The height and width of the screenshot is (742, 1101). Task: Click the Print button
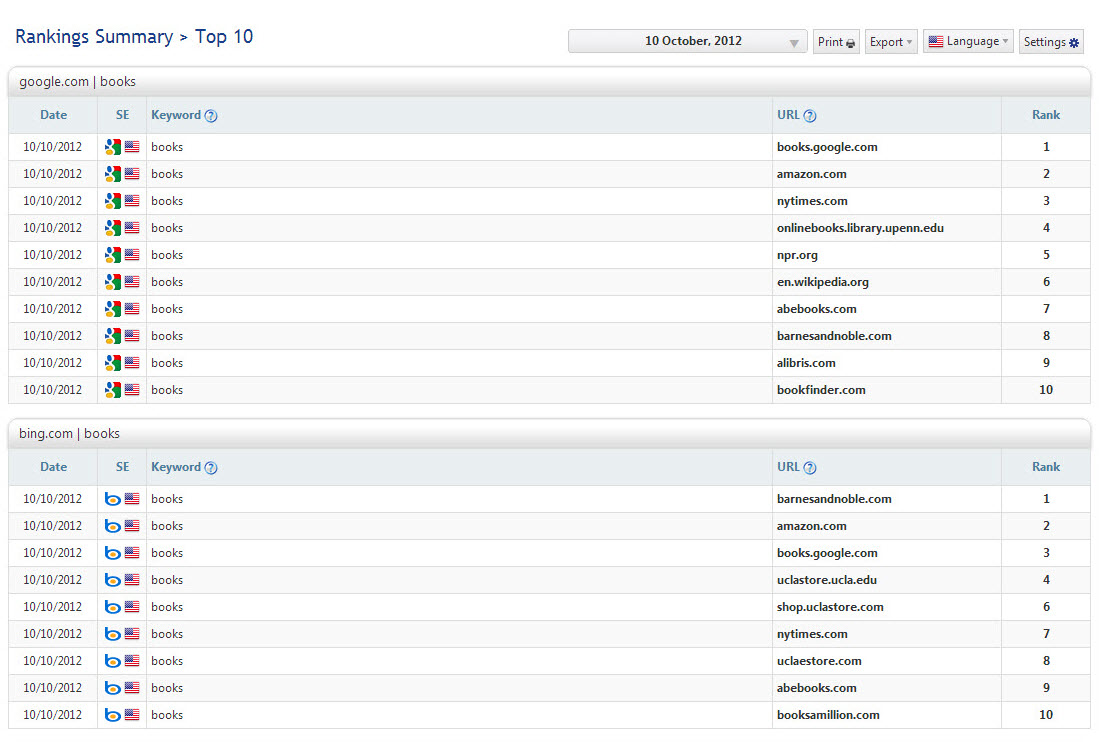point(836,42)
